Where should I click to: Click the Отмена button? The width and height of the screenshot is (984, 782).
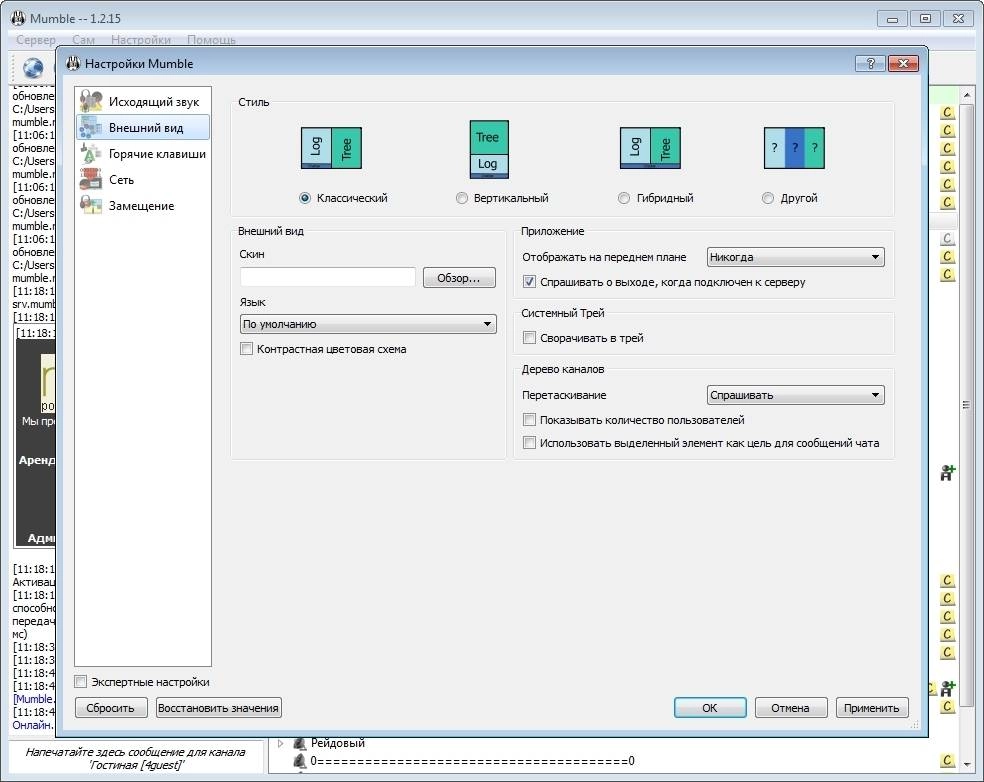coord(791,707)
